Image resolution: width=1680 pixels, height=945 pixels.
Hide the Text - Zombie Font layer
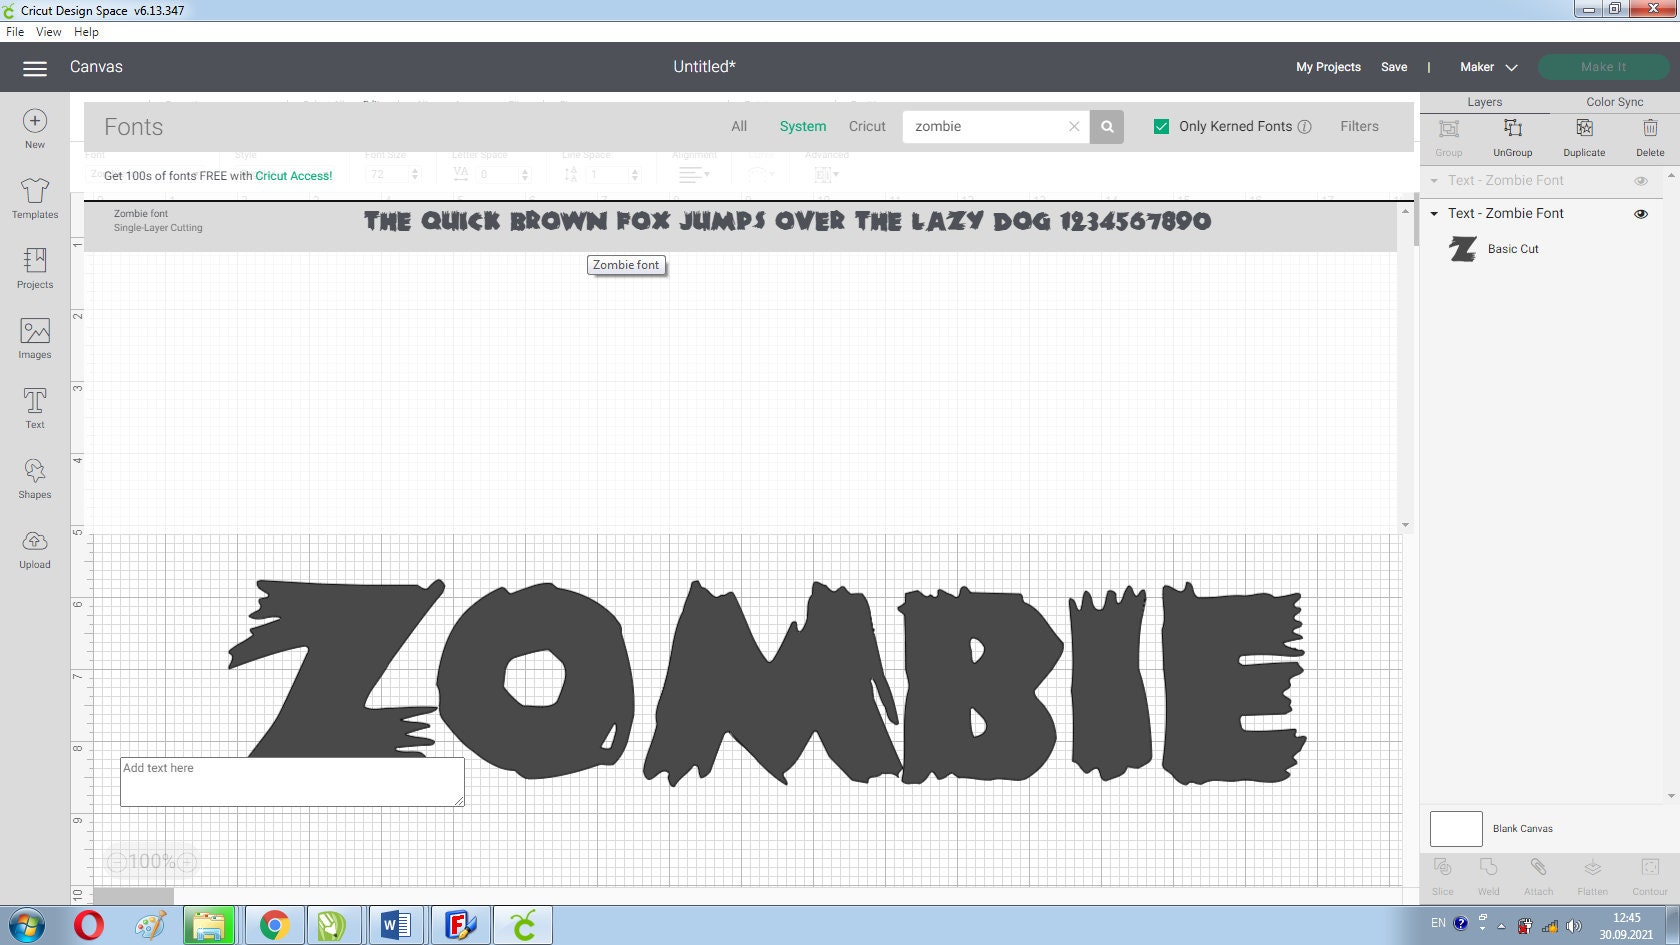tap(1641, 213)
